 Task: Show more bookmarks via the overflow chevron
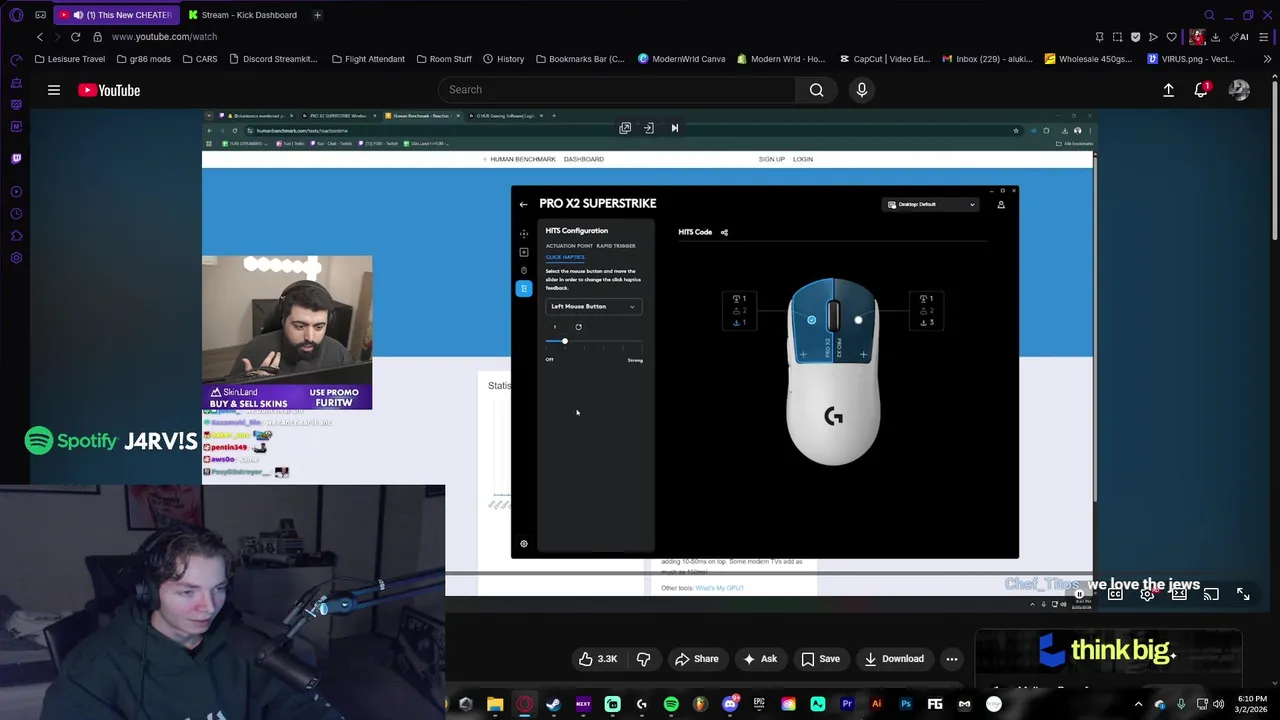click(1267, 59)
